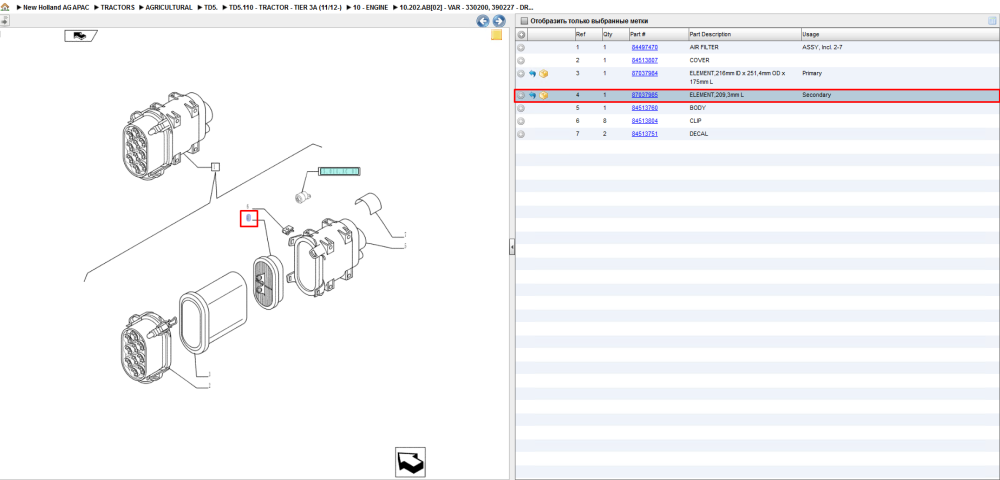Add DECAL row with its plus icon
The width and height of the screenshot is (1000, 480).
coord(521,135)
